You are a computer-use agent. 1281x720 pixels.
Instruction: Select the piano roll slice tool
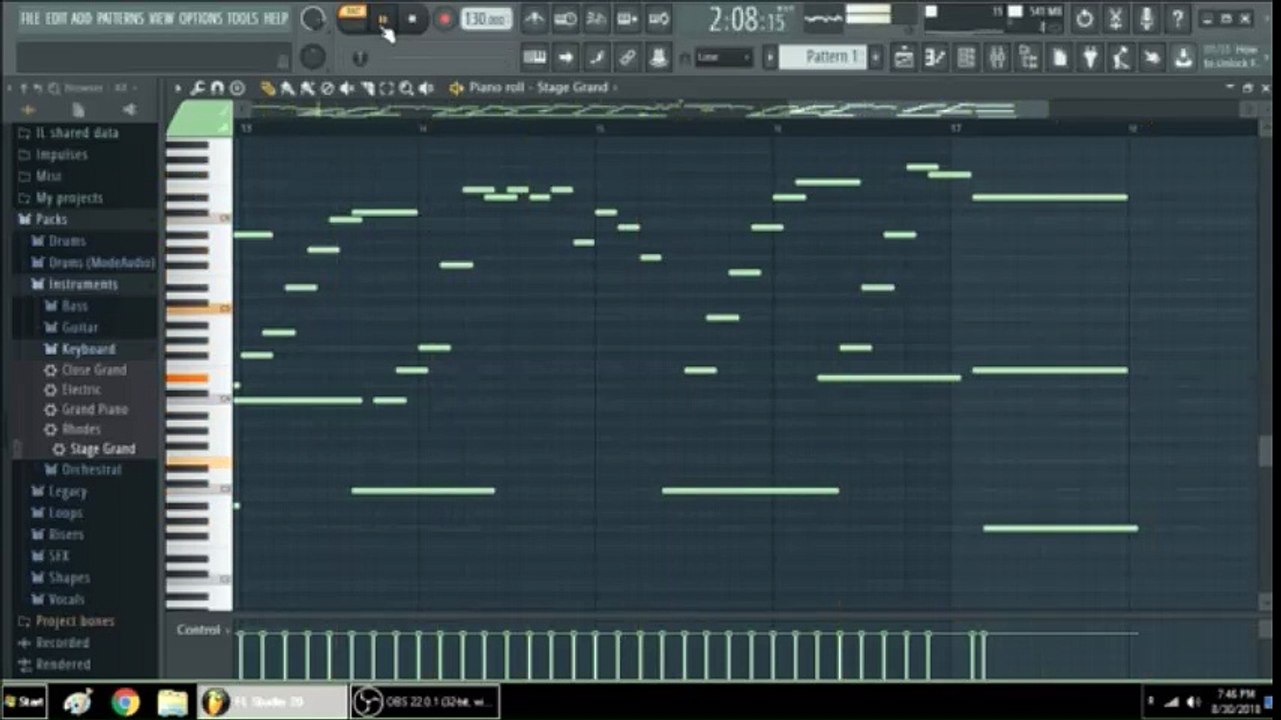367,88
